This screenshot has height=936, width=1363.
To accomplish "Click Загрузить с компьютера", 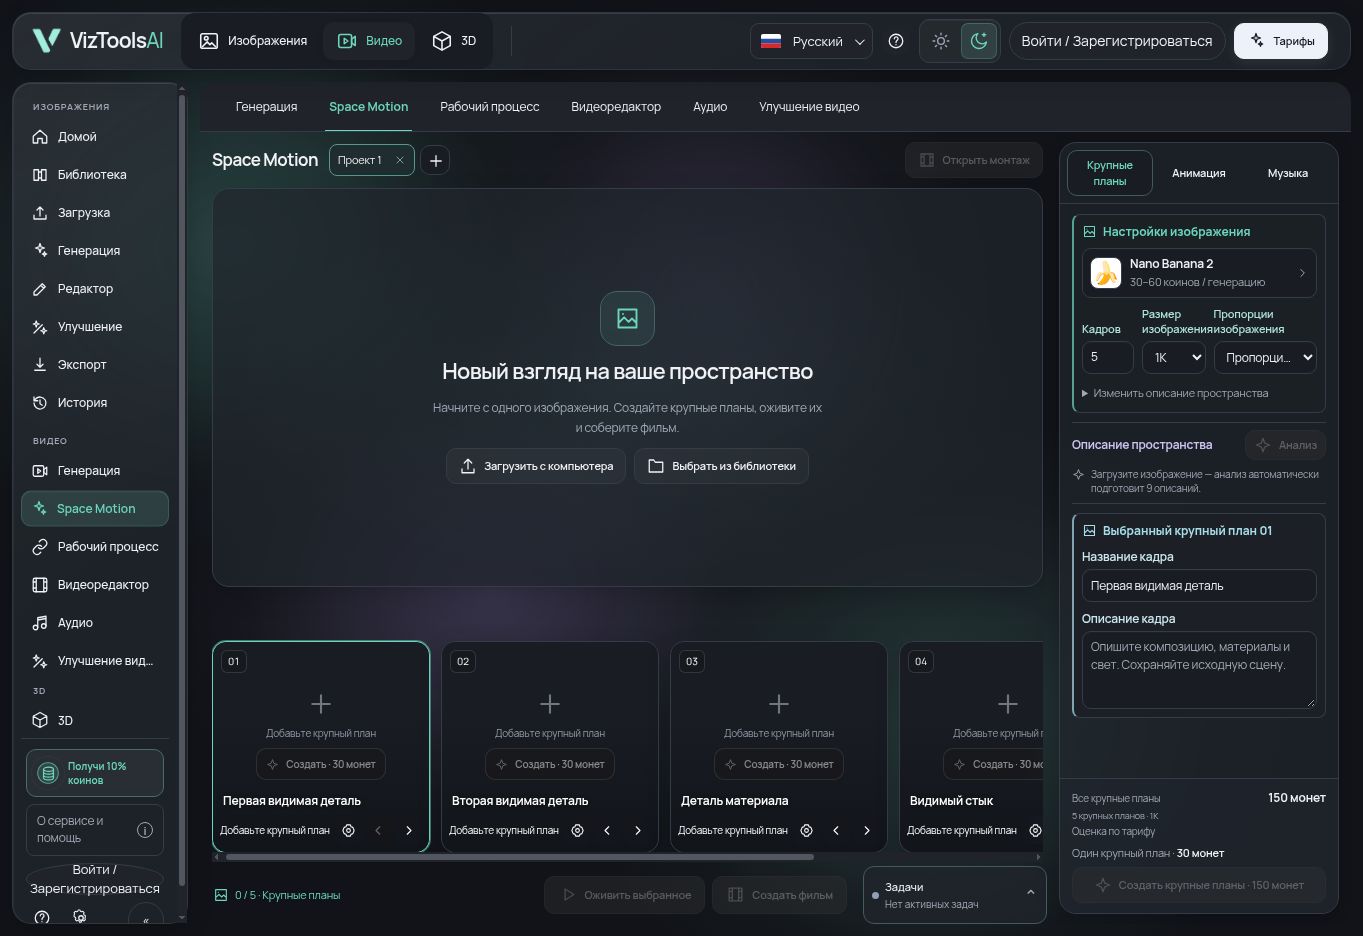I will point(536,466).
